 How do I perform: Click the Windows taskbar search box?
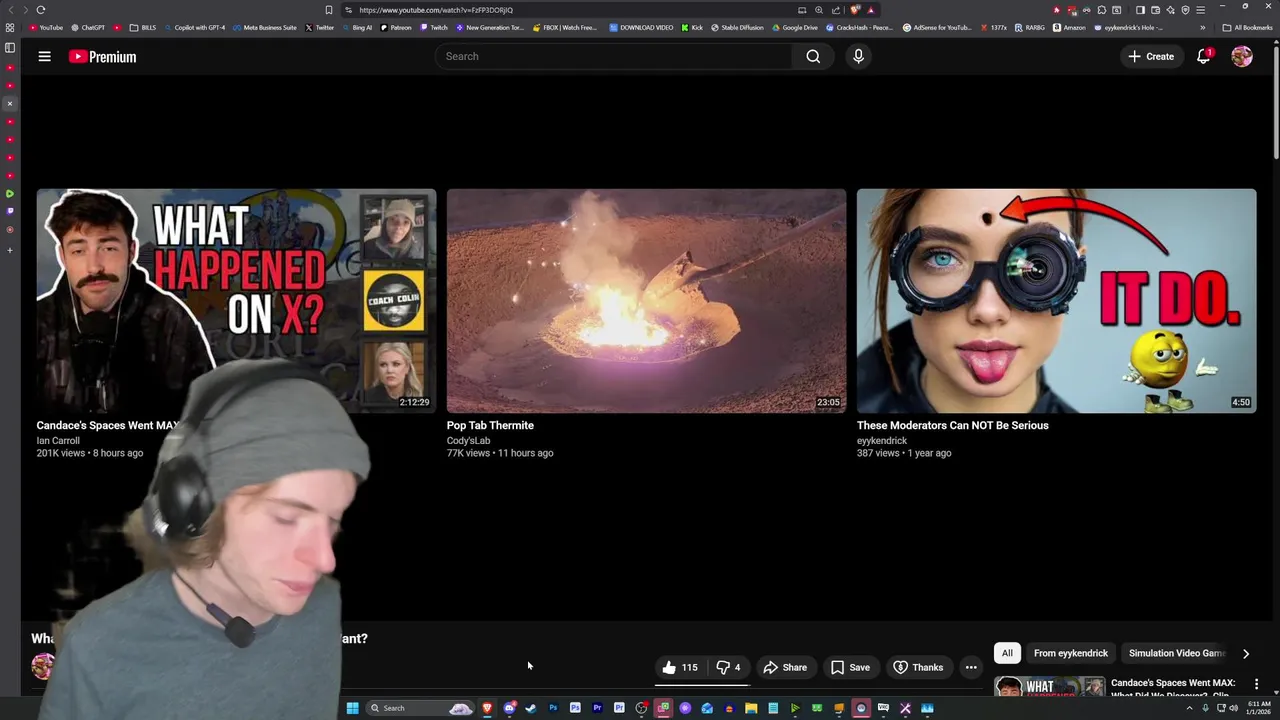tap(420, 708)
